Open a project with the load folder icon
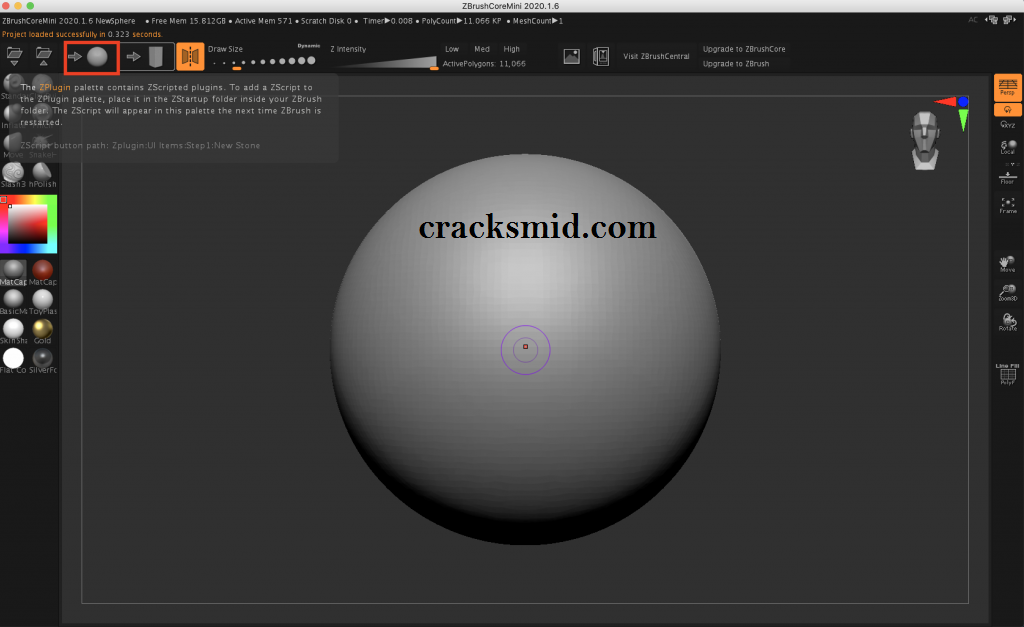Image resolution: width=1024 pixels, height=627 pixels. [x=14, y=56]
